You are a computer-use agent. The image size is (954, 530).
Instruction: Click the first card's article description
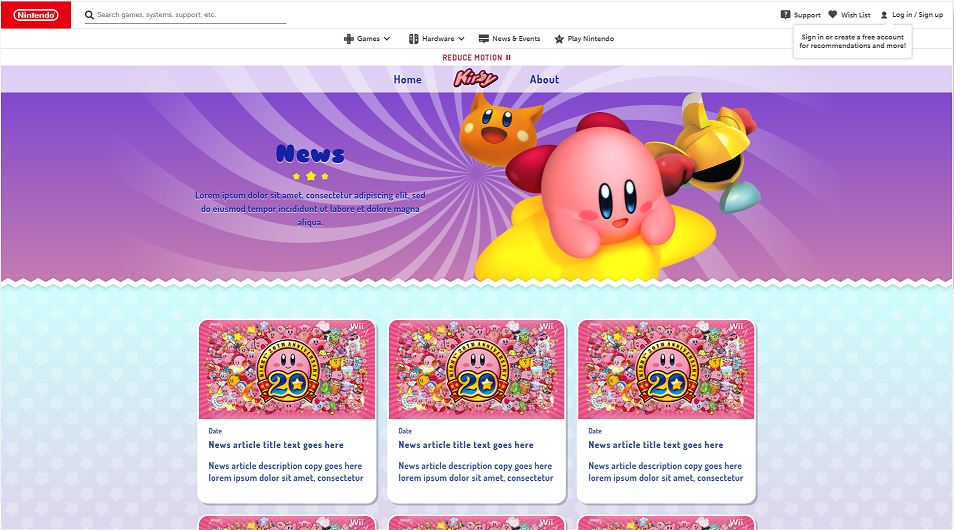(x=285, y=472)
